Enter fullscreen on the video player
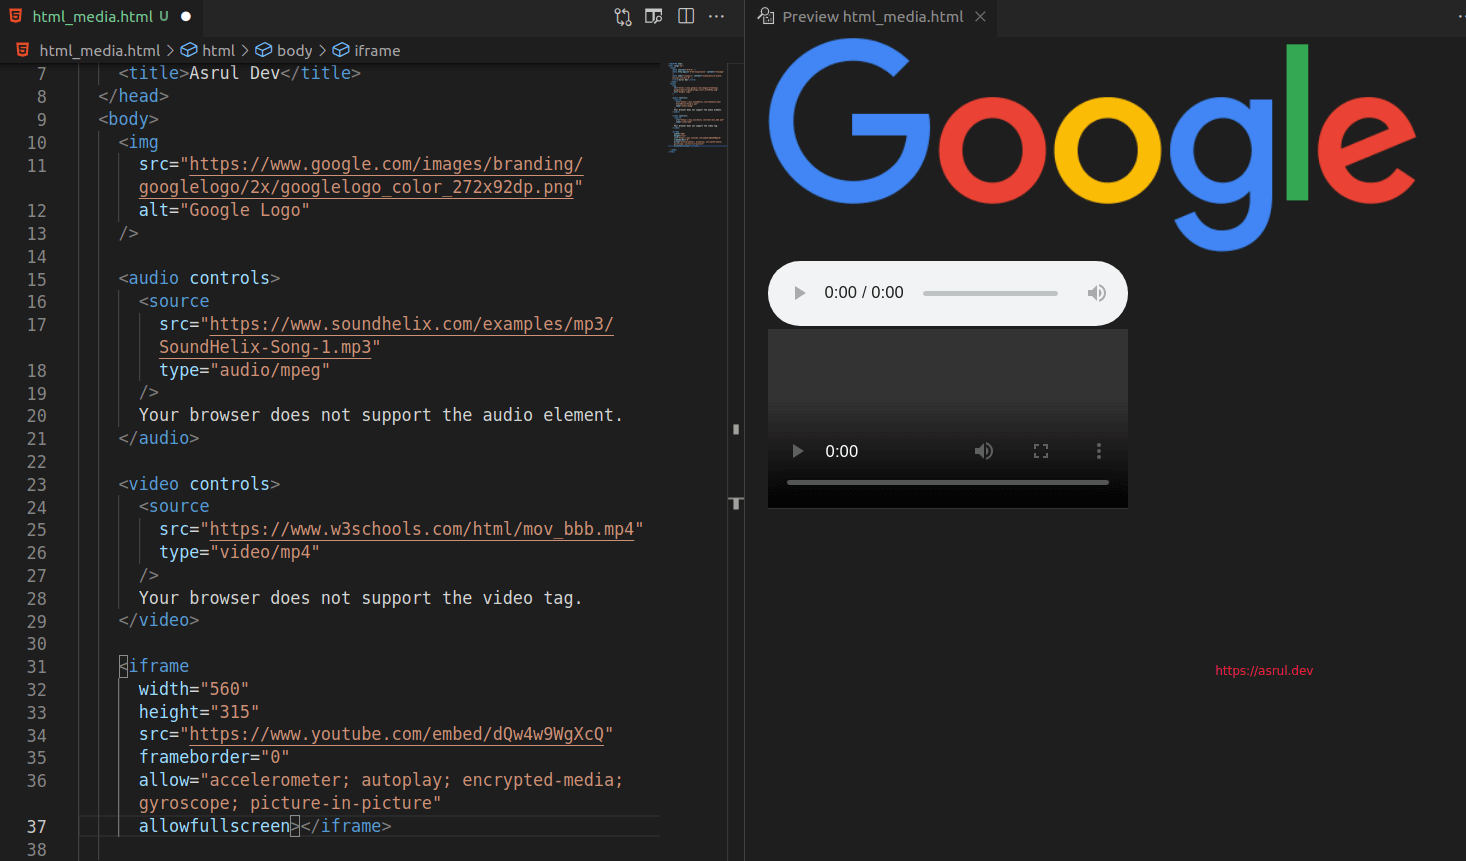The width and height of the screenshot is (1466, 861). pos(1041,451)
